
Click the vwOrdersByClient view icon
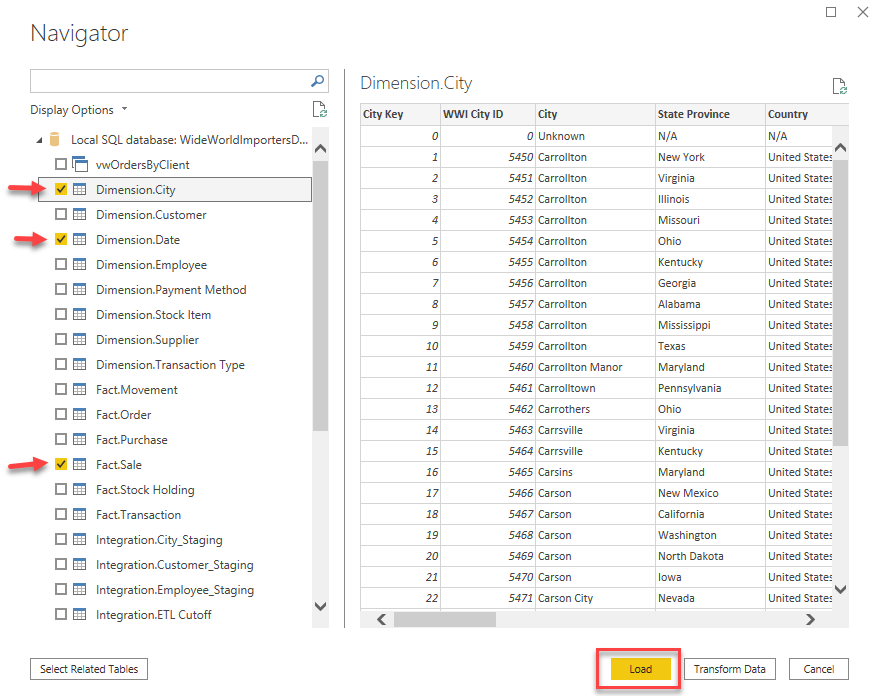point(80,164)
